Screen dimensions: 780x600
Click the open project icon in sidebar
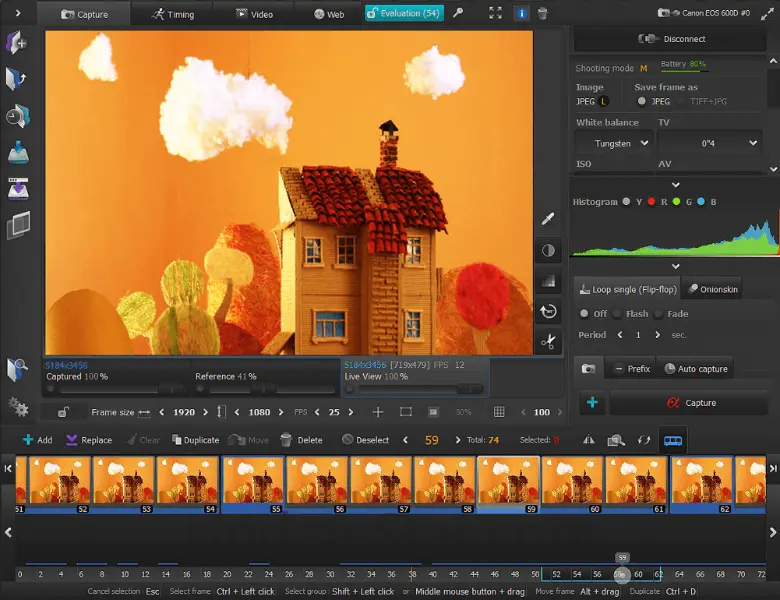pos(16,79)
